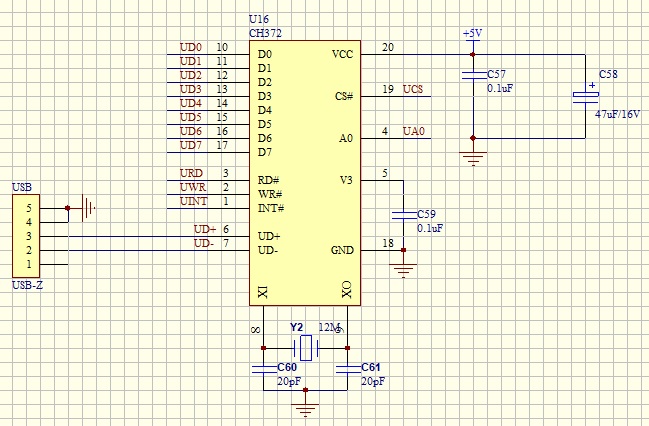Image resolution: width=649 pixels, height=426 pixels.
Task: Click the C60 designator label
Action: click(x=287, y=367)
